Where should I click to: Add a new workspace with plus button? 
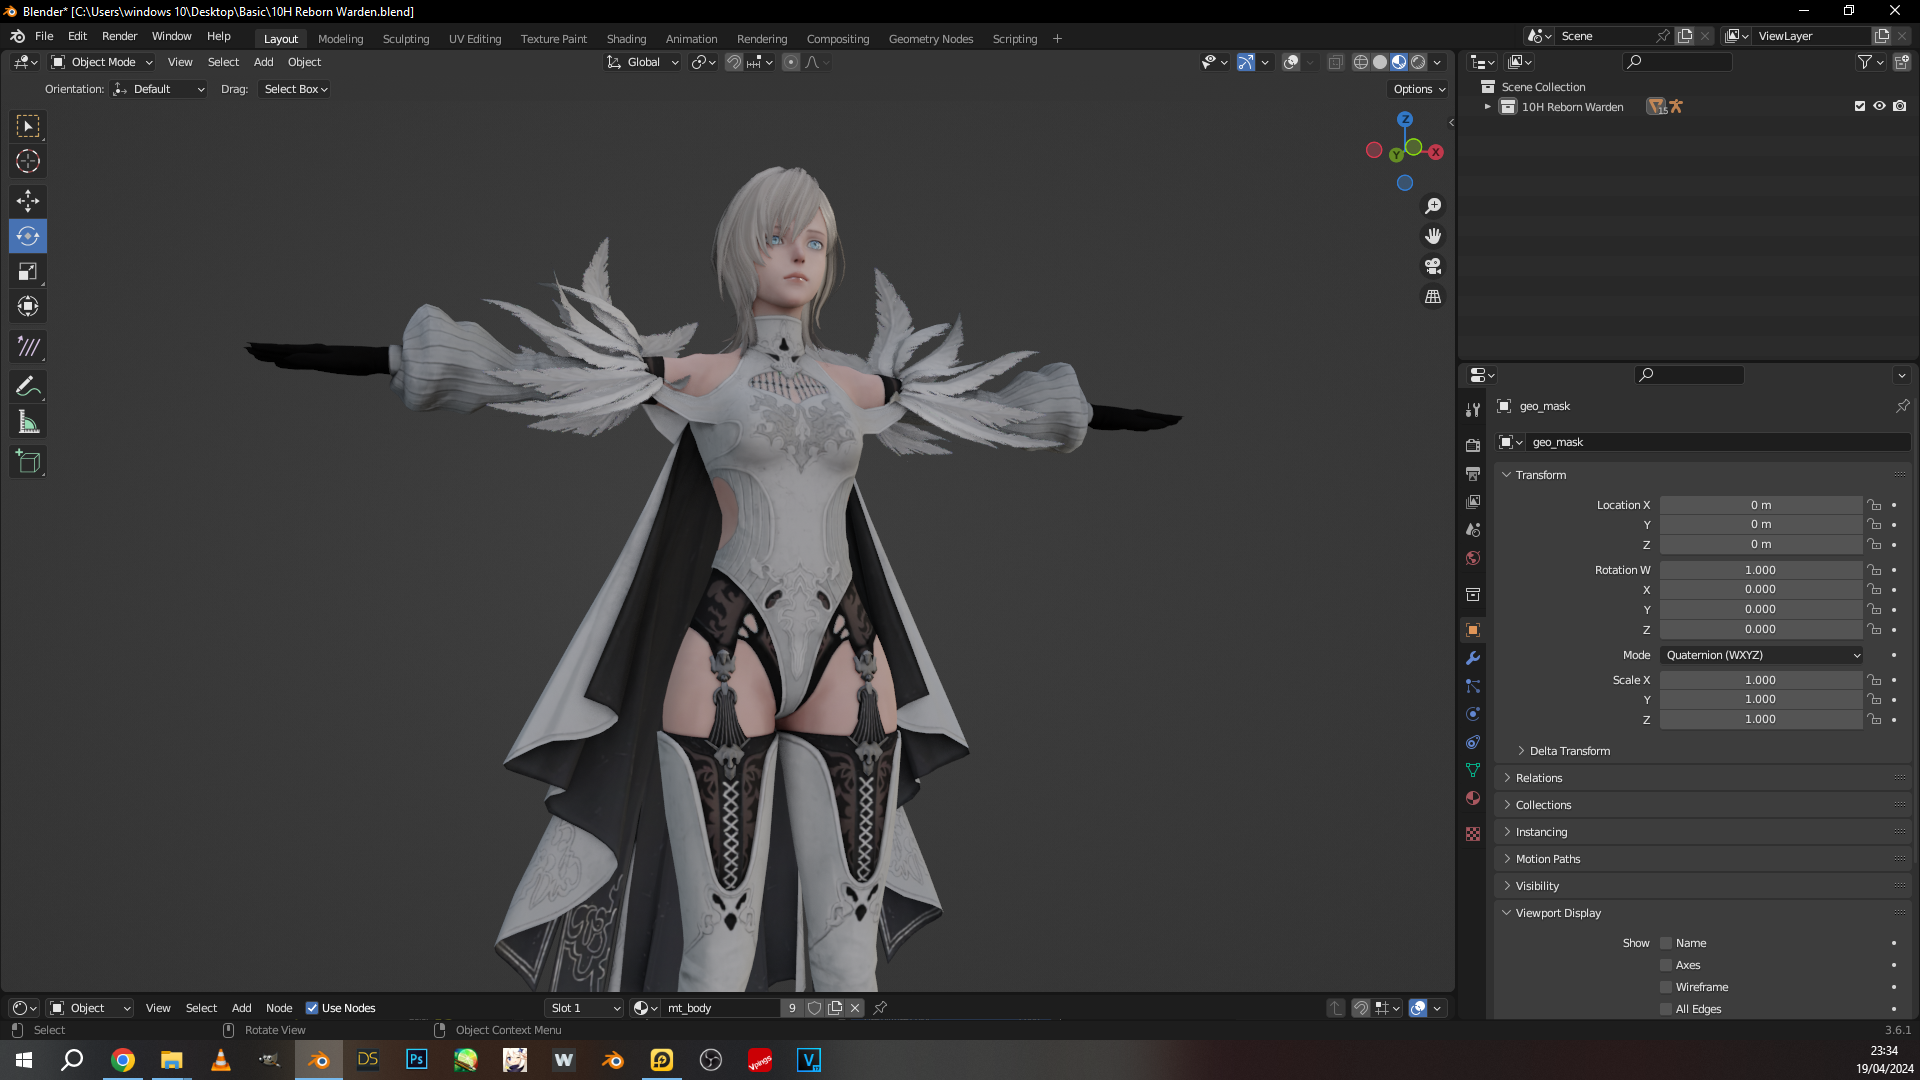pyautogui.click(x=1057, y=39)
